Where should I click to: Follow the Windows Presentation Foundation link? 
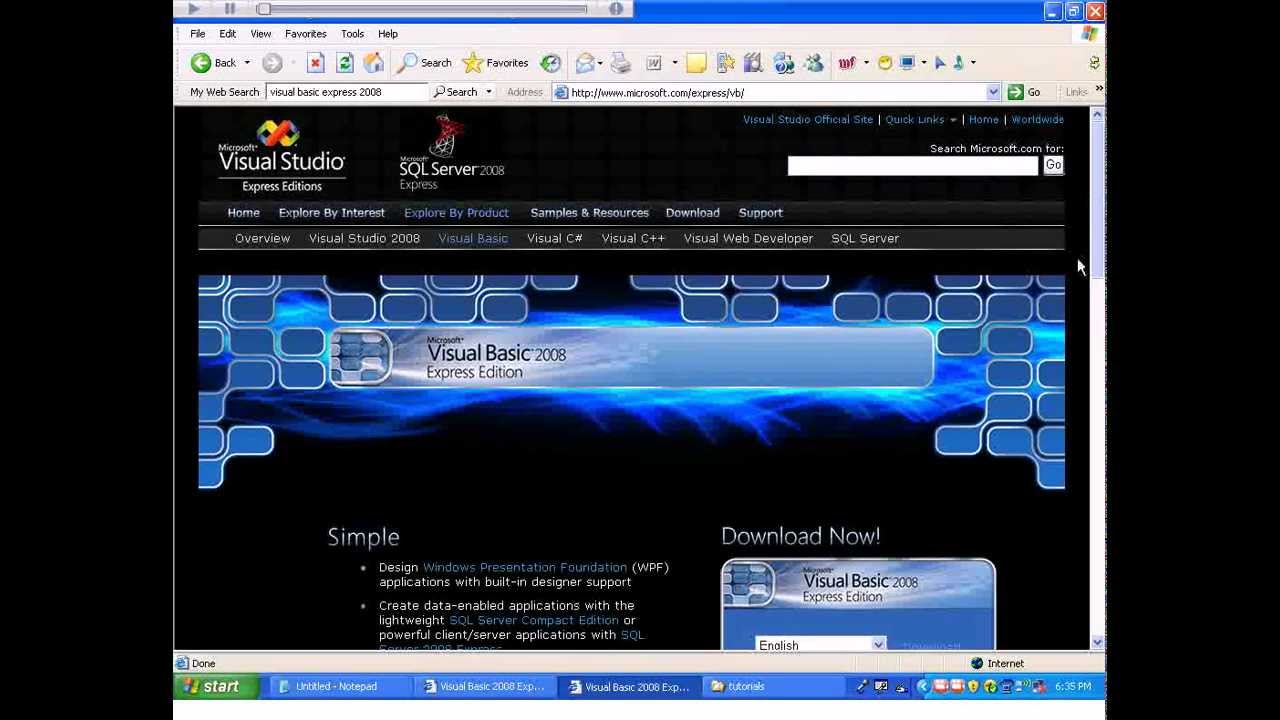pyautogui.click(x=525, y=568)
